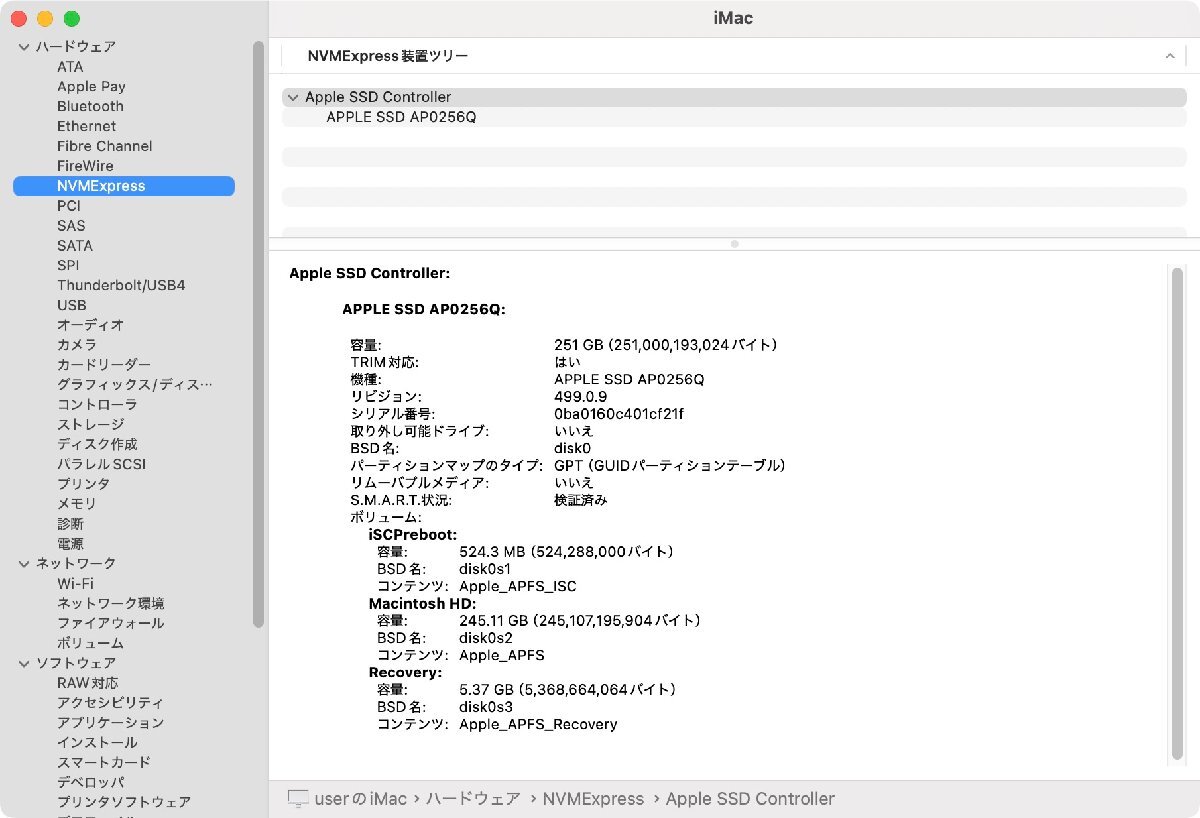Open プリンタ hardware info

coord(84,484)
